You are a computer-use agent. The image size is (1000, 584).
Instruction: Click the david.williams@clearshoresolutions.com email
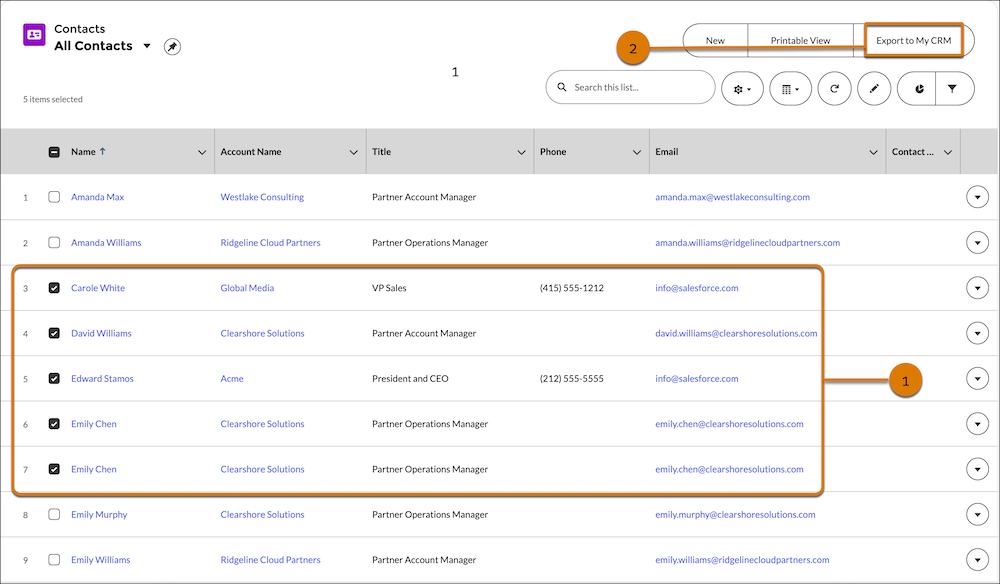pos(736,333)
